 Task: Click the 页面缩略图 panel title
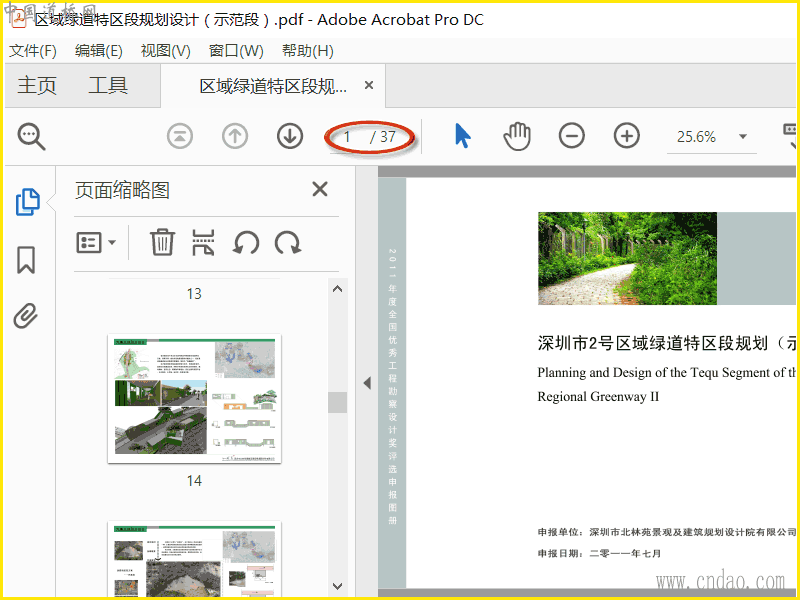[x=122, y=190]
